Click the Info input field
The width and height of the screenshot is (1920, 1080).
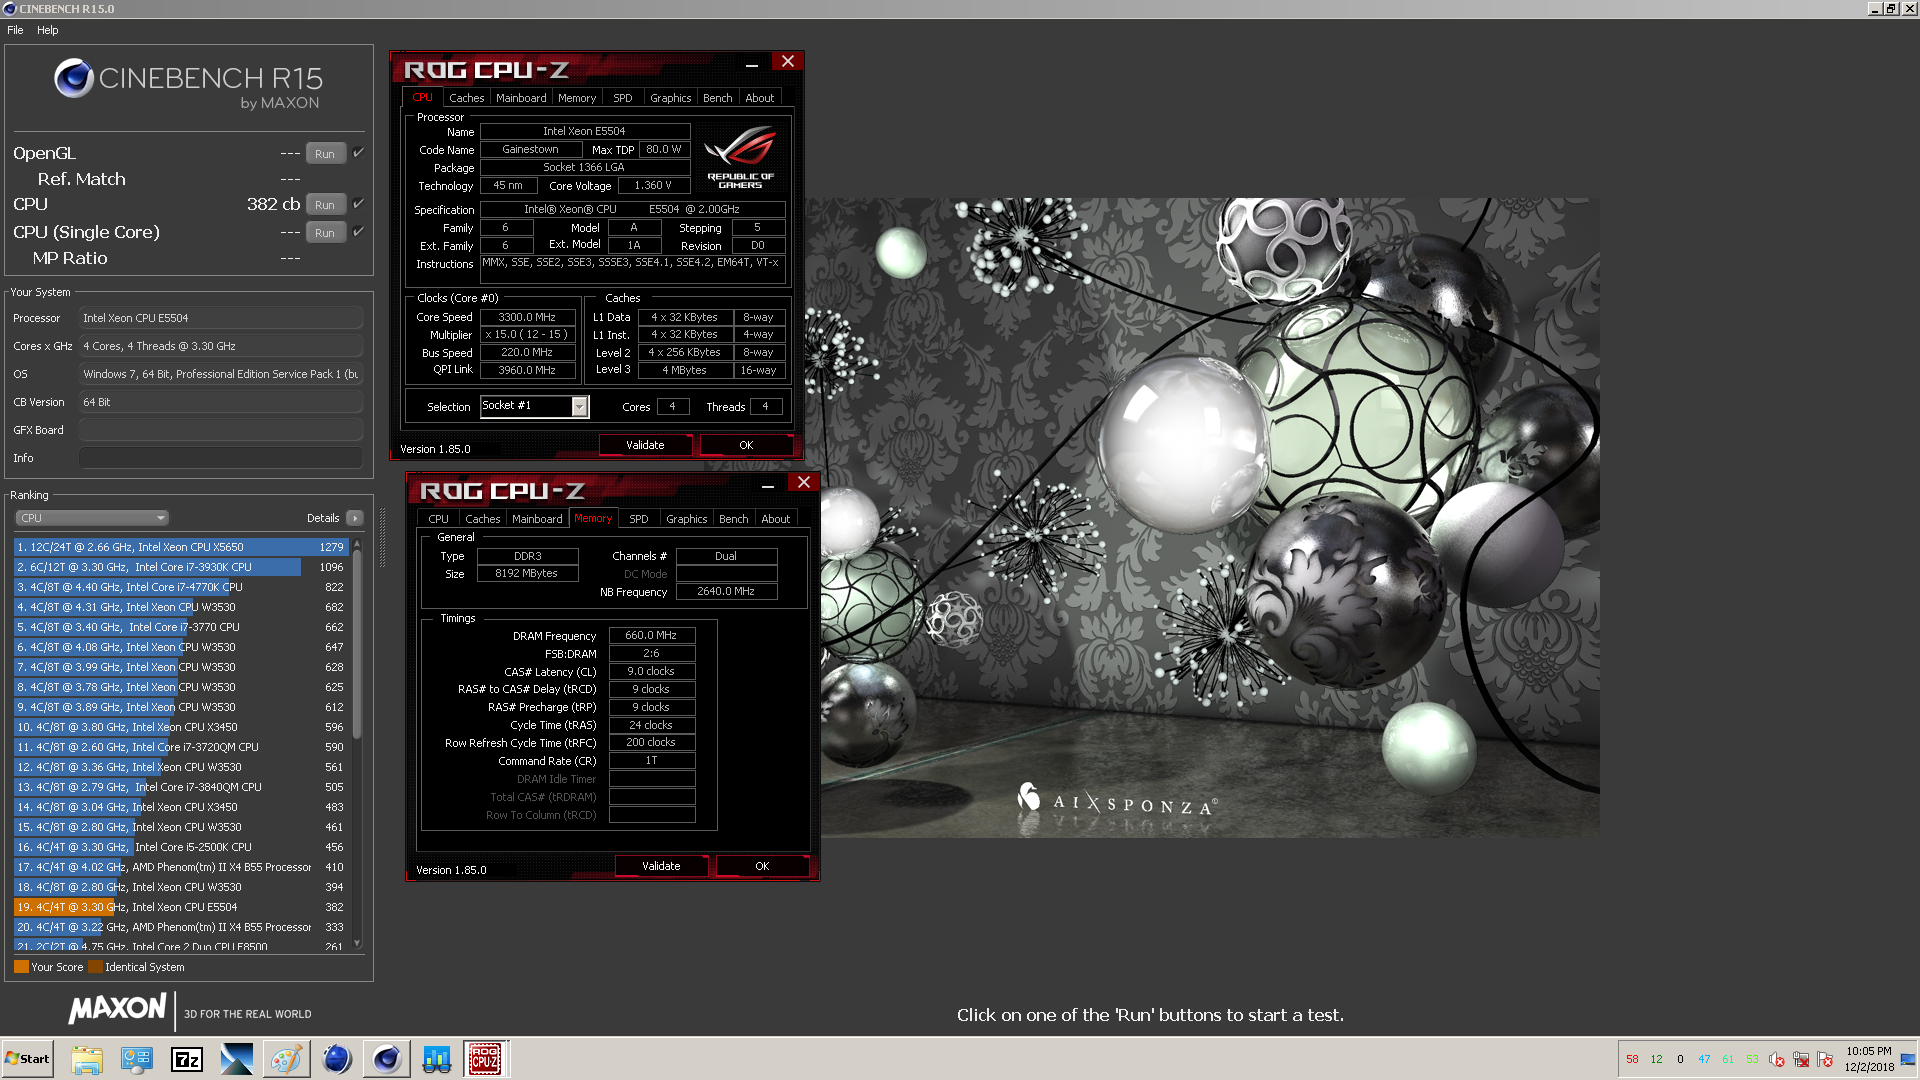pyautogui.click(x=220, y=458)
